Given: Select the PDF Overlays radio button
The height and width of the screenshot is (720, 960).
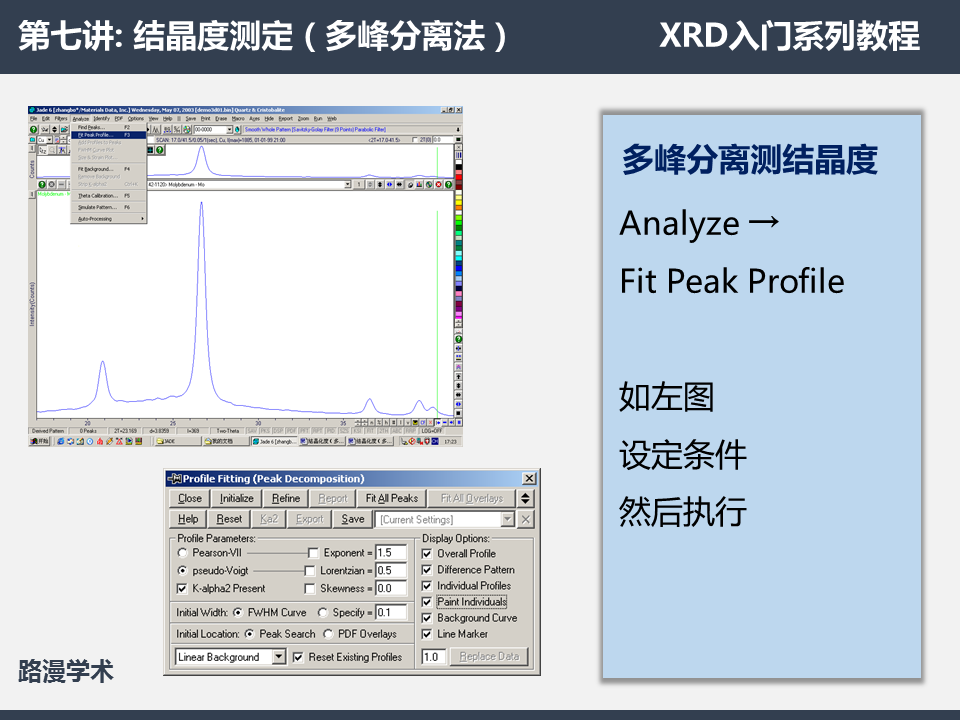Looking at the screenshot, I should click(328, 634).
